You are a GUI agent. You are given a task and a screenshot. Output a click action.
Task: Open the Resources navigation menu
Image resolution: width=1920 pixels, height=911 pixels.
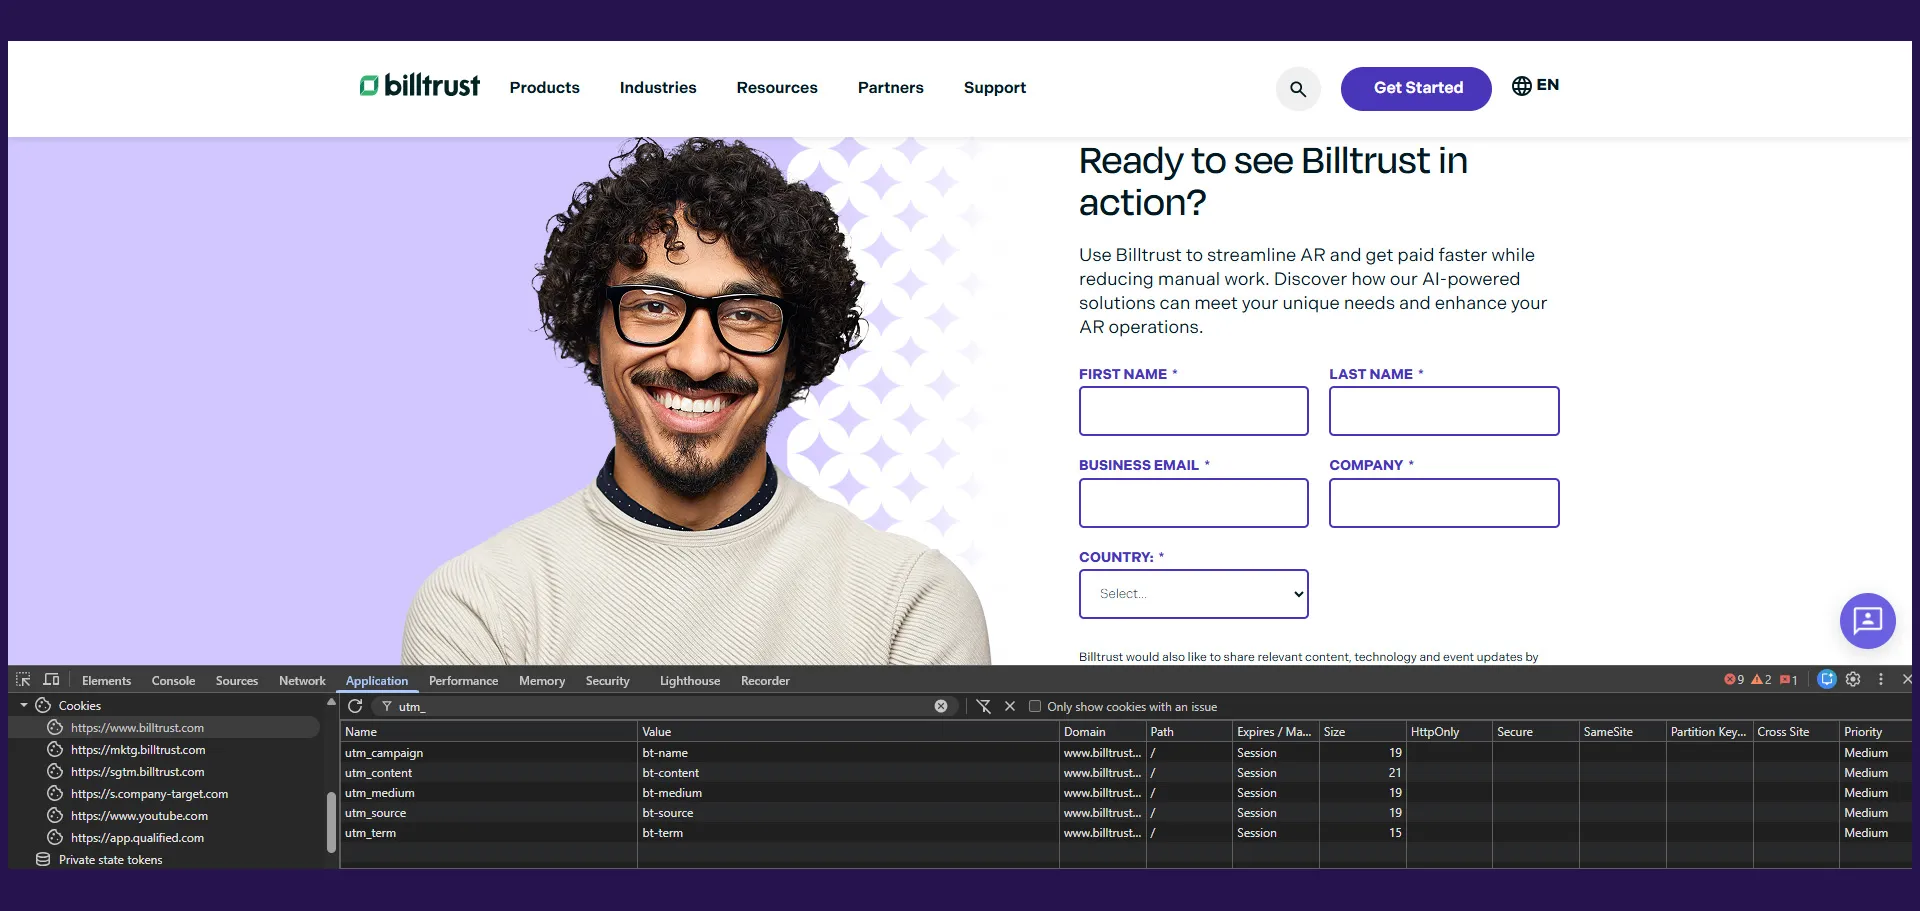point(777,88)
